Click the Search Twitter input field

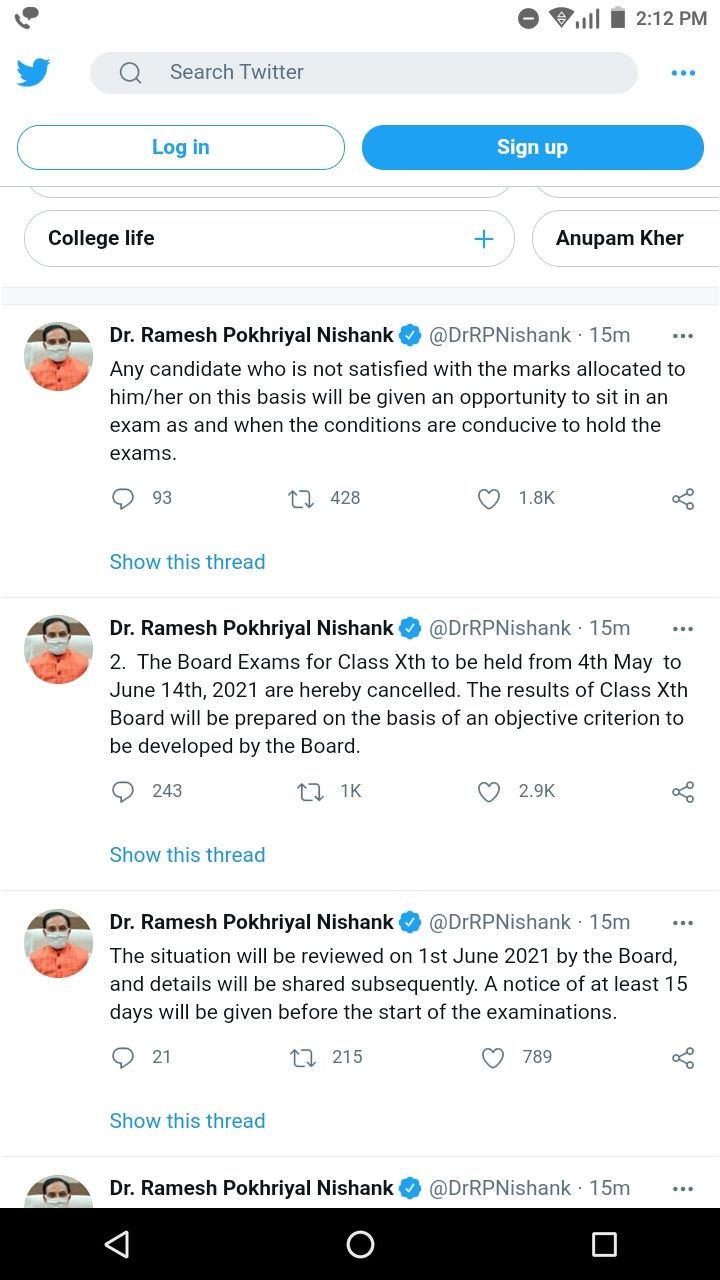point(364,72)
